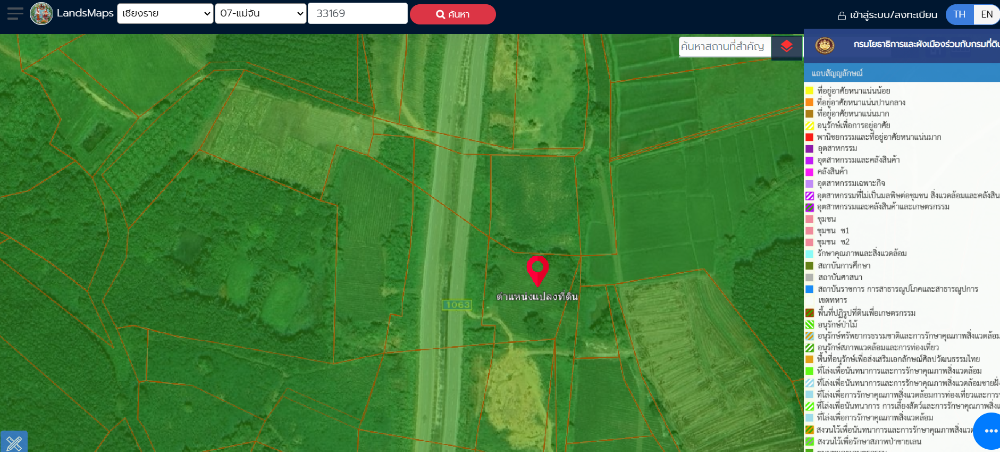Click the highway 1063 route marker
This screenshot has width=1000, height=452.
tap(457, 305)
